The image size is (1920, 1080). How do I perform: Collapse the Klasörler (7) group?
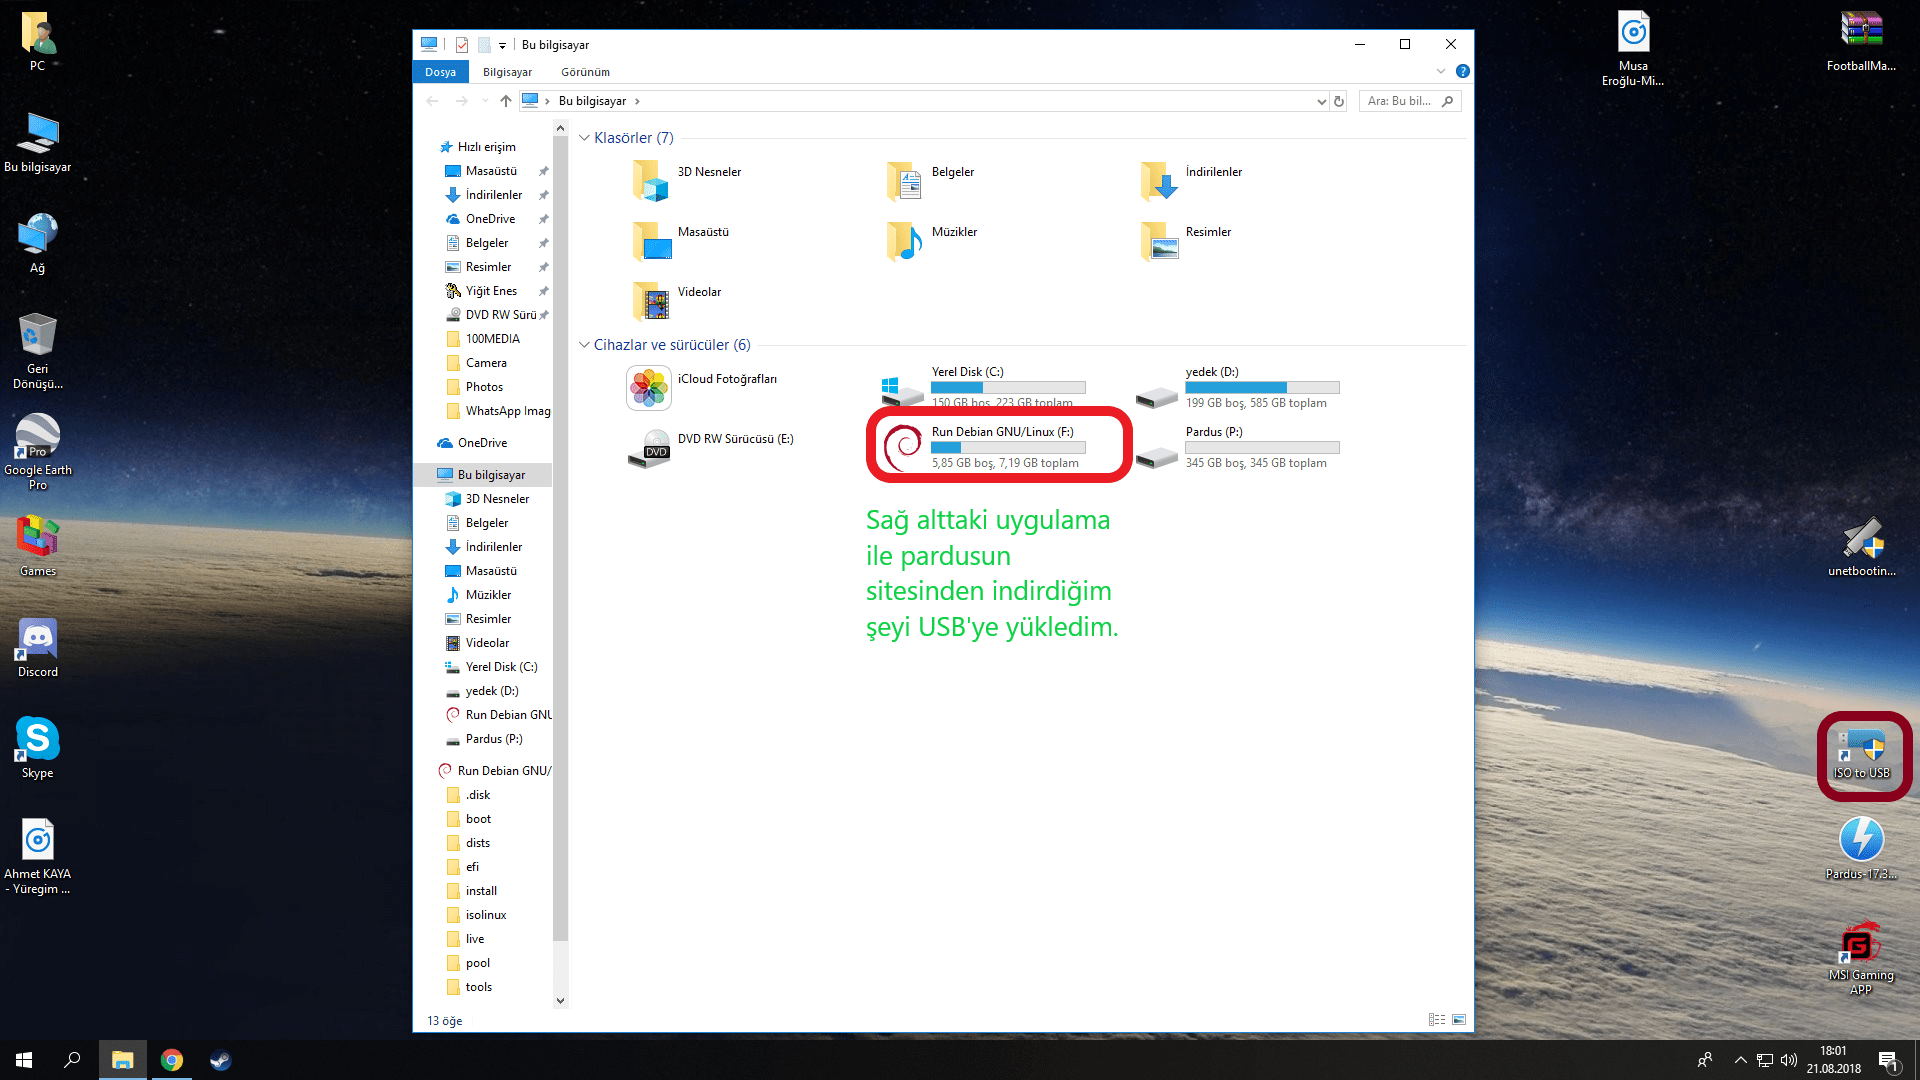(584, 138)
